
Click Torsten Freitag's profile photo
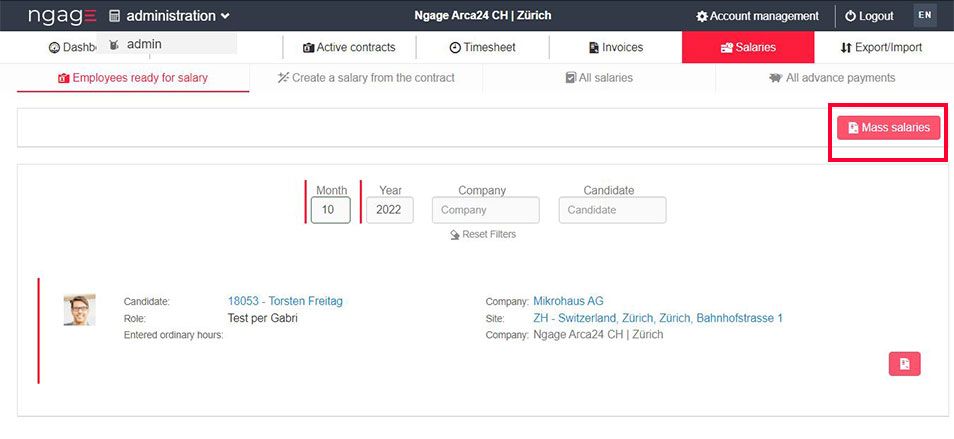79,310
